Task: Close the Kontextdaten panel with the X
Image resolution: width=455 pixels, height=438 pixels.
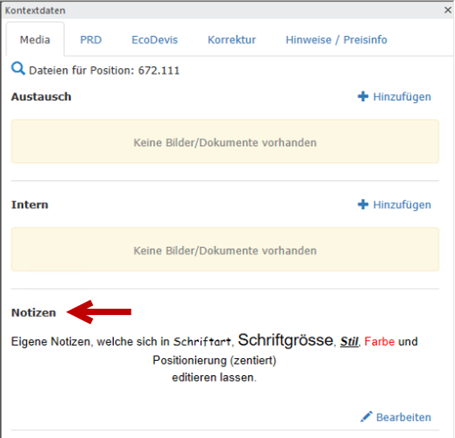Action: click(448, 10)
